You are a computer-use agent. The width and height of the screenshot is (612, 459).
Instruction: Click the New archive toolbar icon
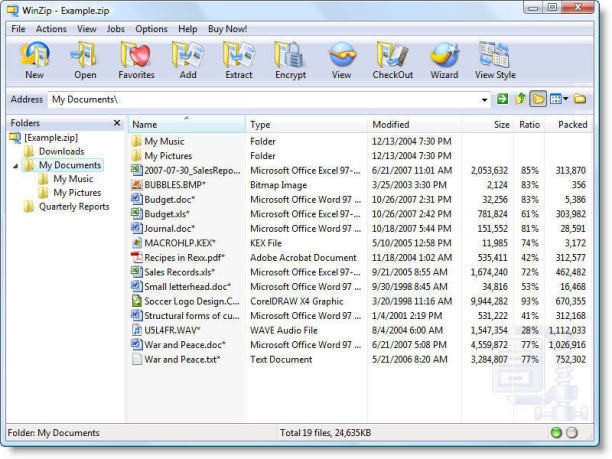pos(35,59)
